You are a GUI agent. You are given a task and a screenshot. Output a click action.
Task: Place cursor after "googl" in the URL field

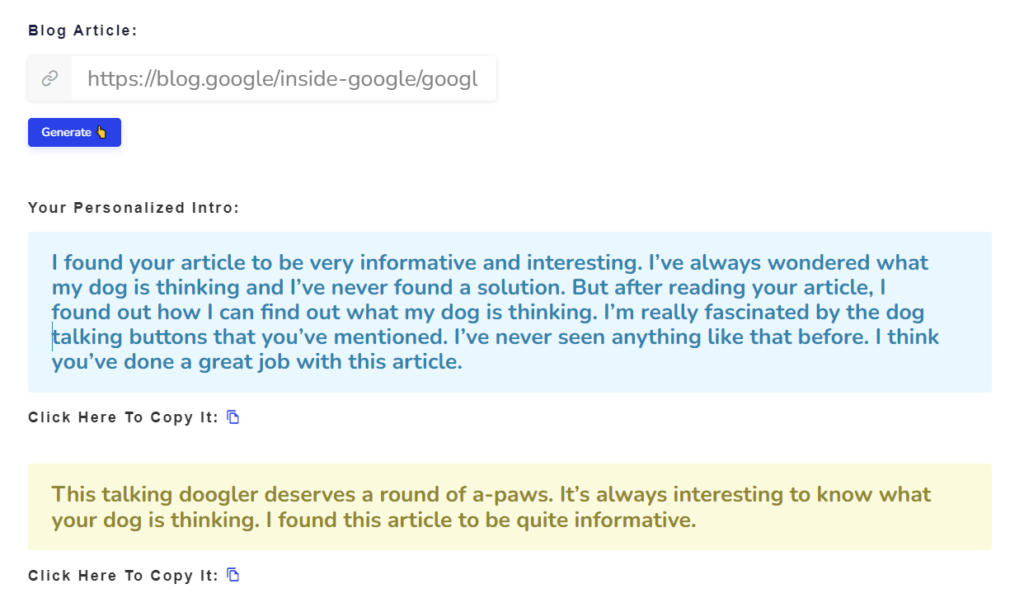[x=479, y=79]
